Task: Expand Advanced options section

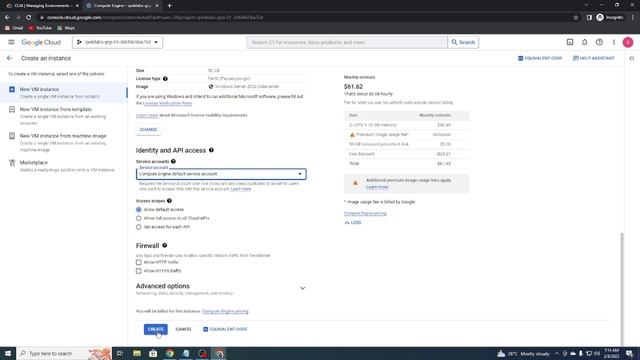Action: click(221, 289)
